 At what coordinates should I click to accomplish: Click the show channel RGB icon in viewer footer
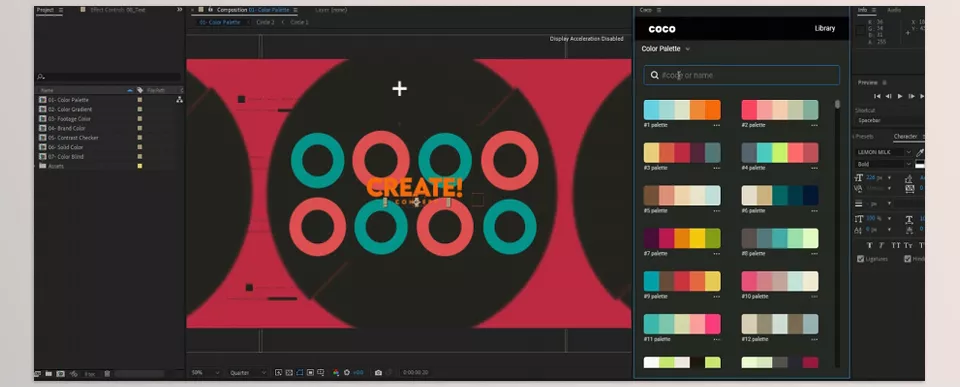coord(336,372)
